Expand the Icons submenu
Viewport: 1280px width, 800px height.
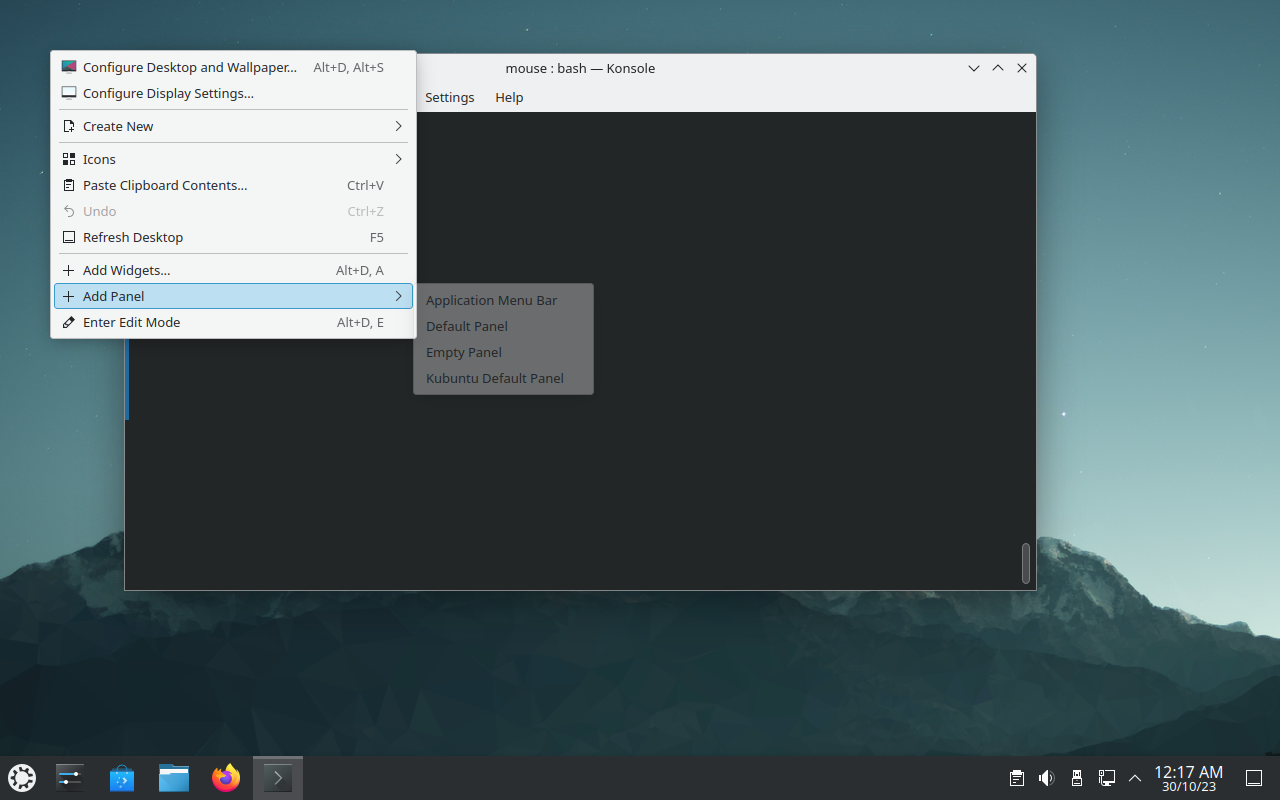click(x=232, y=159)
